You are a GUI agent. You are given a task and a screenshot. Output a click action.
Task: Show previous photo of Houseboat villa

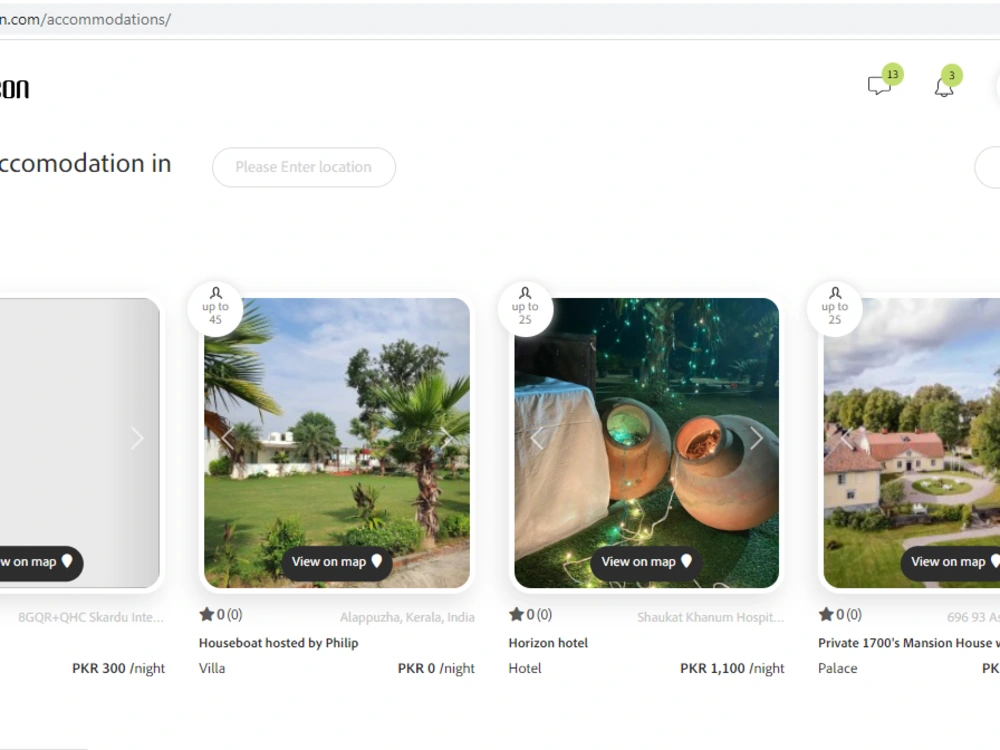[x=227, y=438]
